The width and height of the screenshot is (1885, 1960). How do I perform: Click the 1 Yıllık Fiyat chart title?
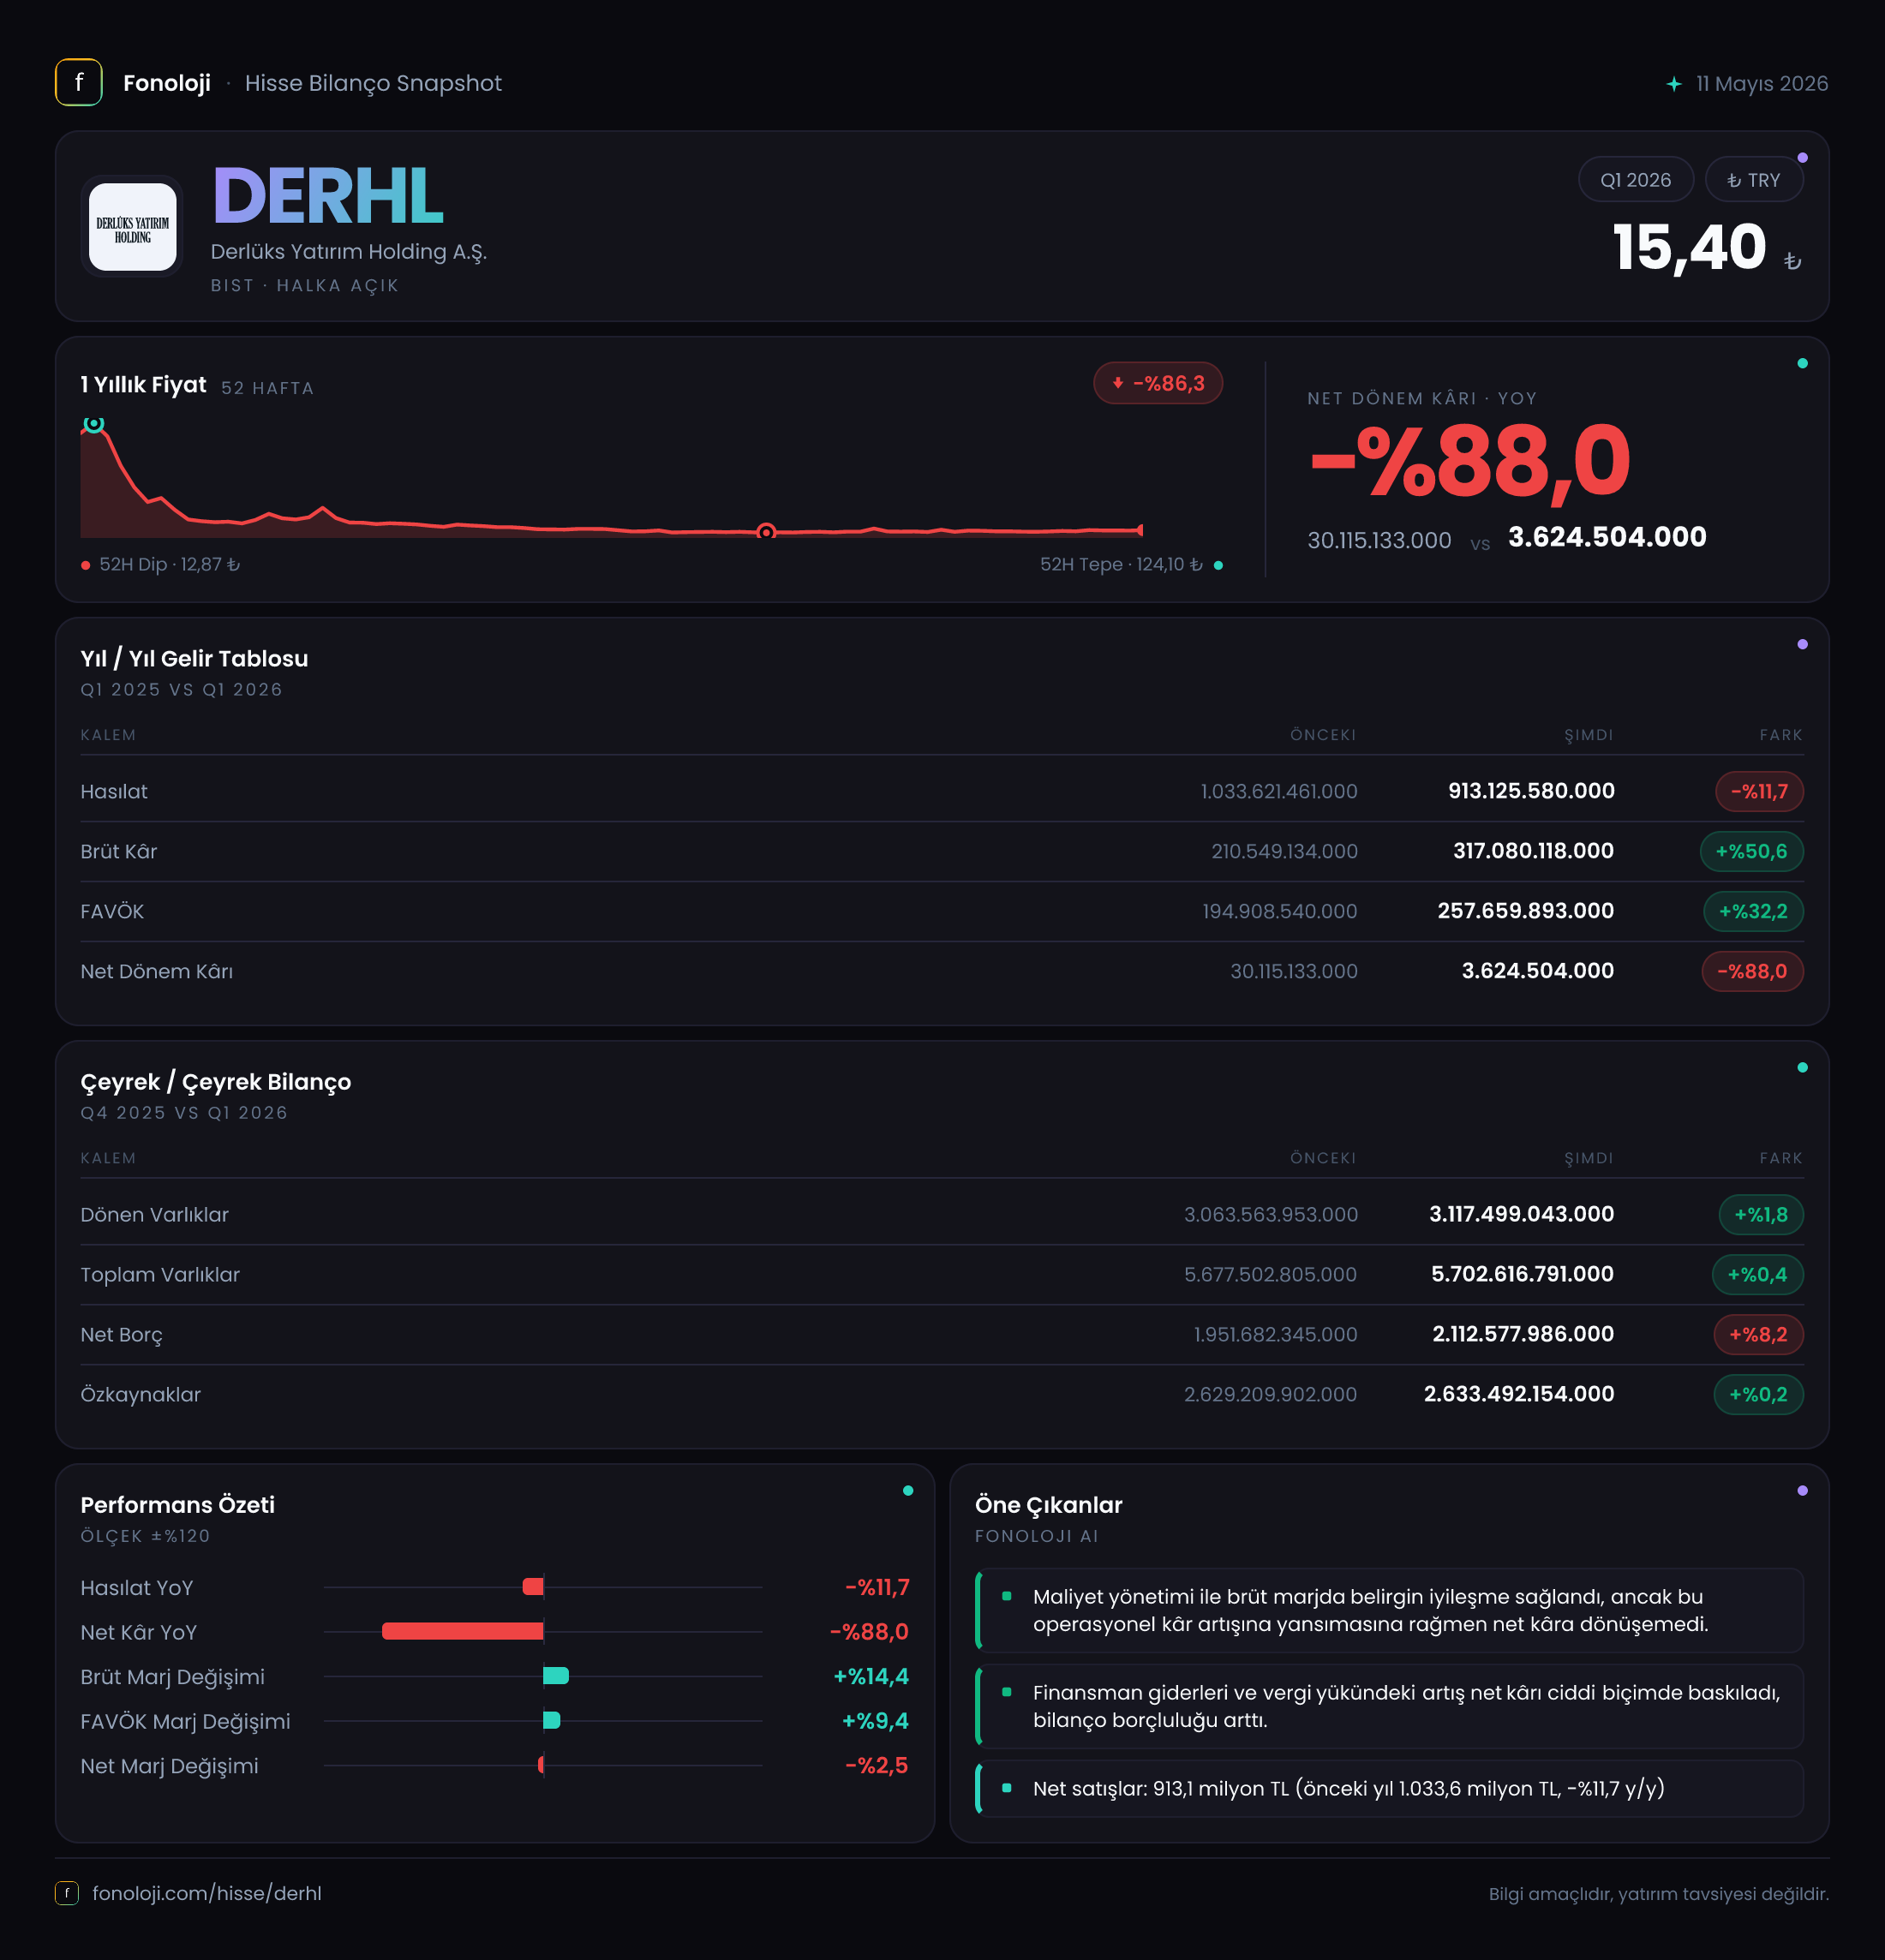[143, 385]
